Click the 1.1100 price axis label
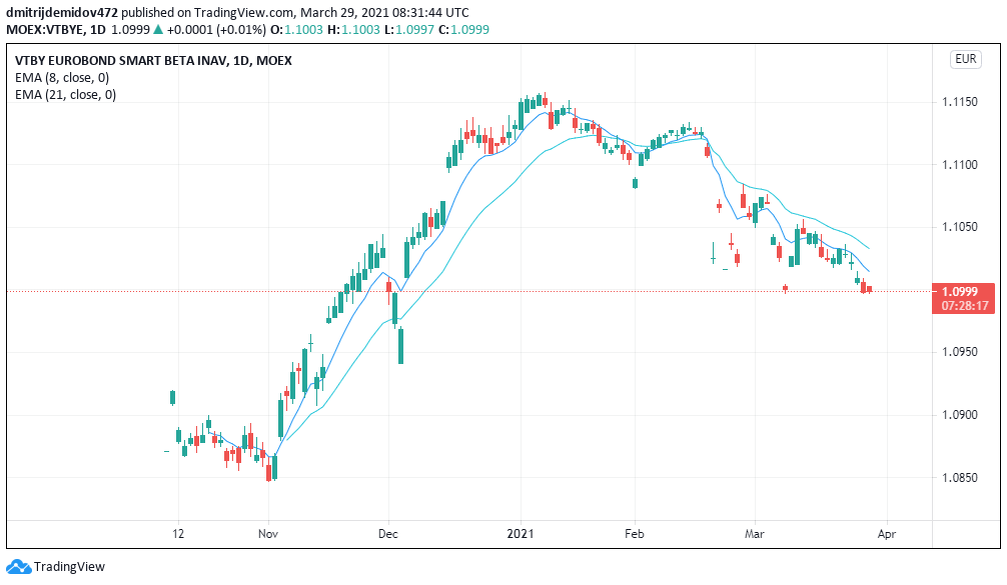The width and height of the screenshot is (1007, 585). coord(959,165)
